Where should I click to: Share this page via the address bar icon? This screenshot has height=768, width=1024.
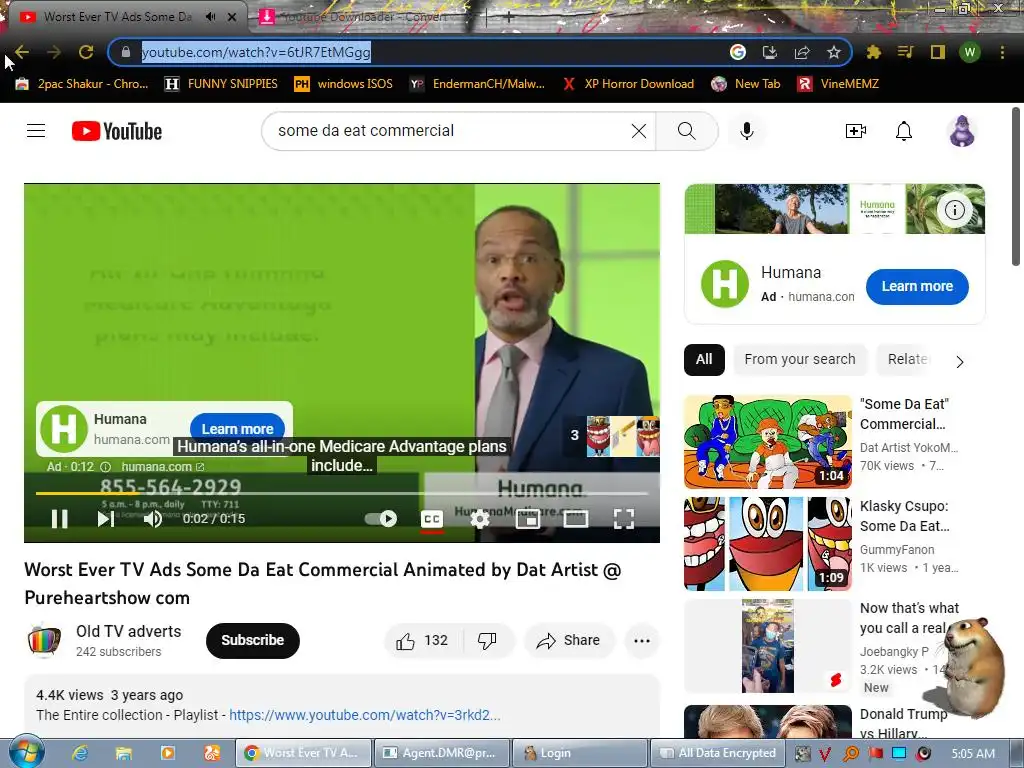coord(802,52)
